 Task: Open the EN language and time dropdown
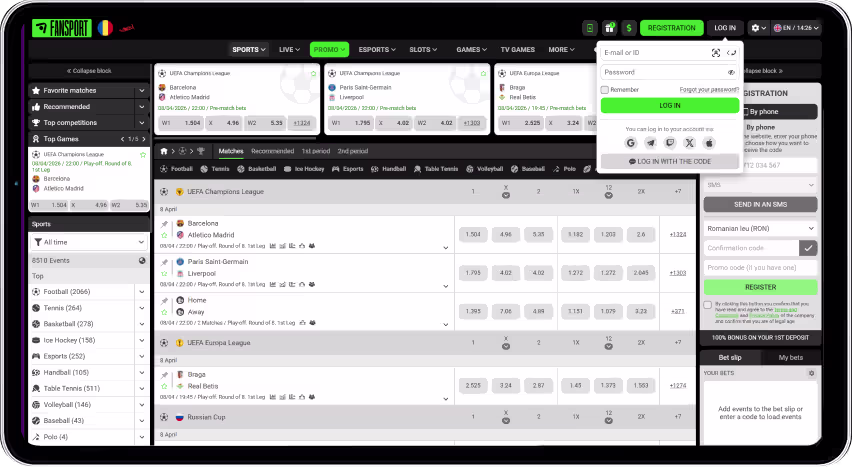click(796, 28)
